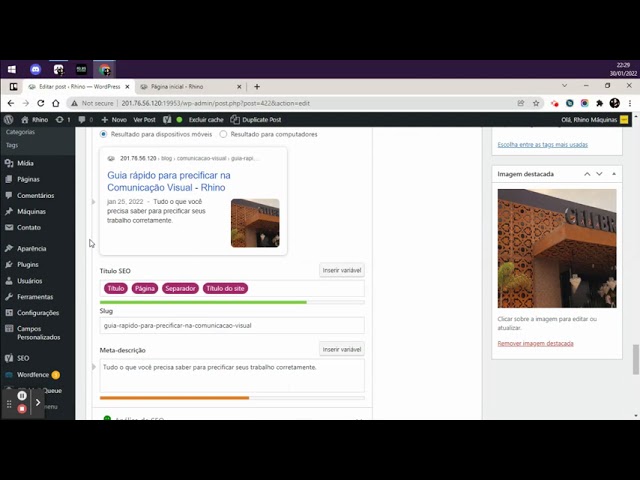Click Inserir variável for Meta-descrição
The height and width of the screenshot is (480, 640).
342,349
